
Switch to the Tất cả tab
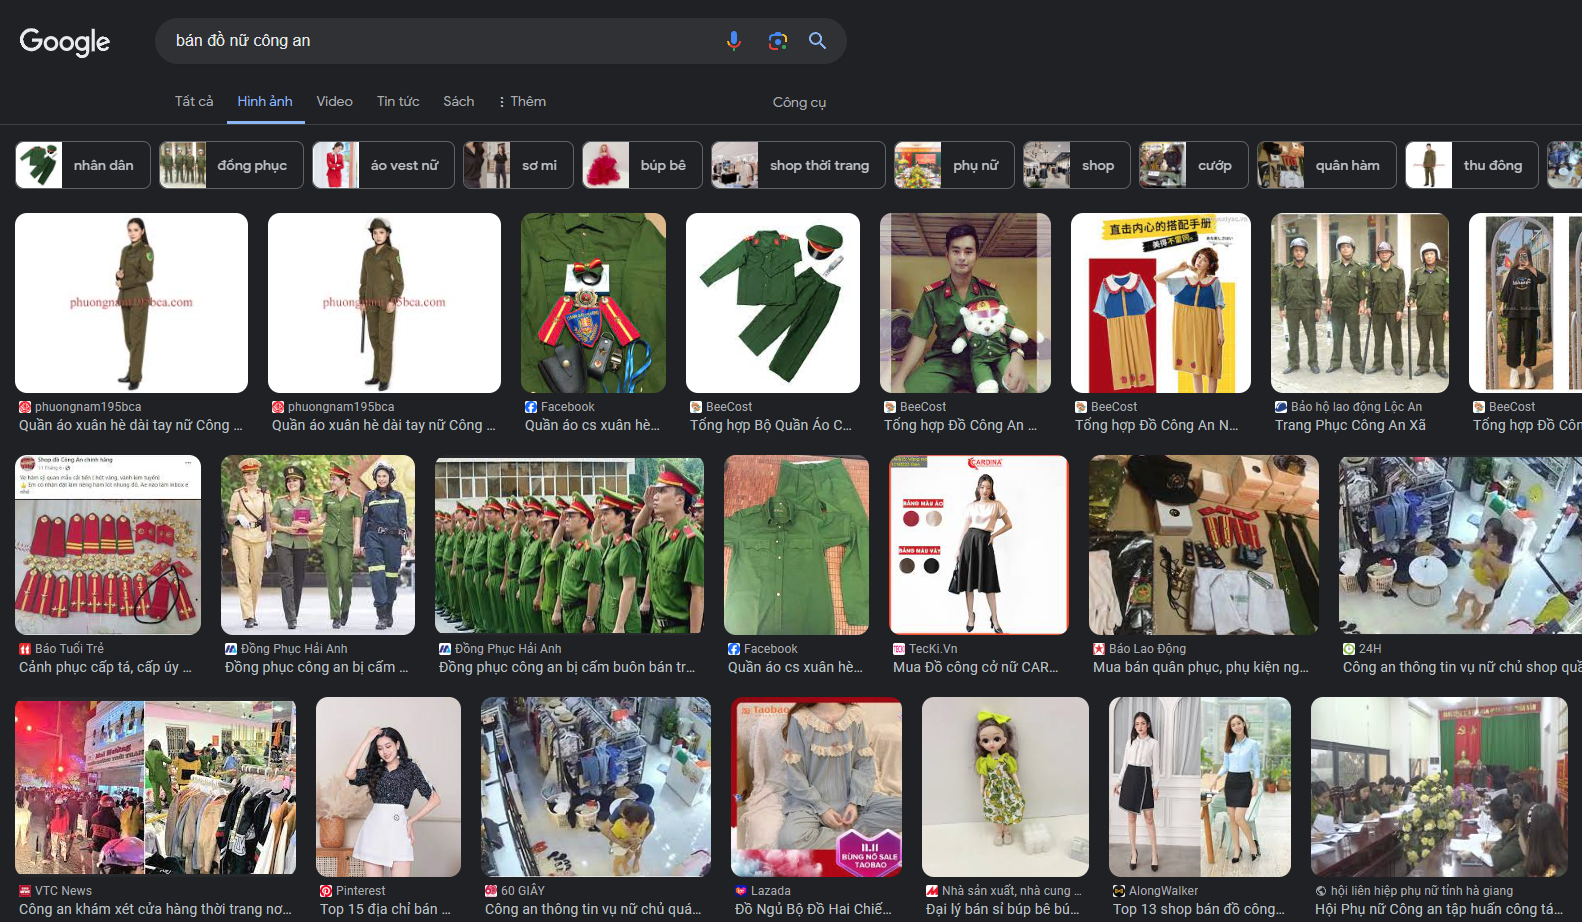pos(194,102)
